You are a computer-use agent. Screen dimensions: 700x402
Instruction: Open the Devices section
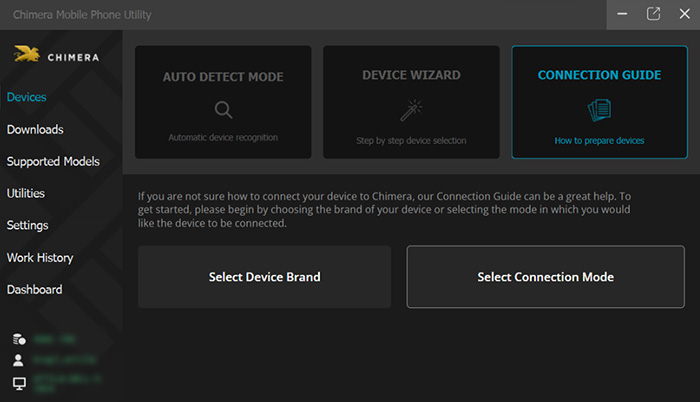coord(26,97)
